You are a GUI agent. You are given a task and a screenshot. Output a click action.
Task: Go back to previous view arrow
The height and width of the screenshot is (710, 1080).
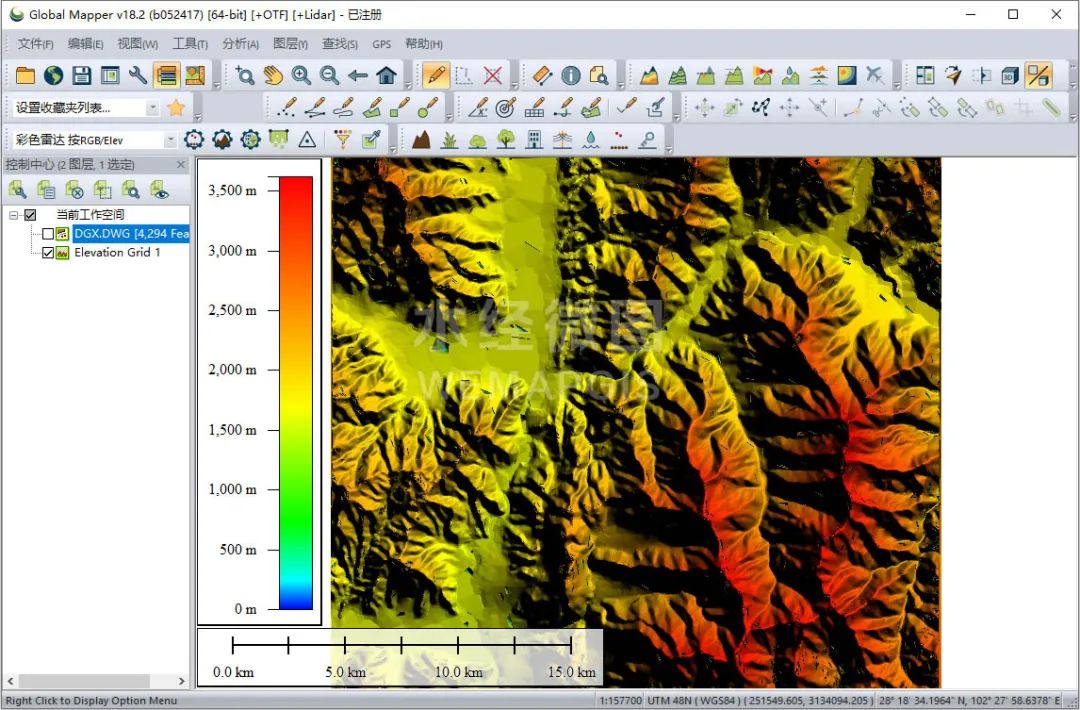[x=357, y=75]
